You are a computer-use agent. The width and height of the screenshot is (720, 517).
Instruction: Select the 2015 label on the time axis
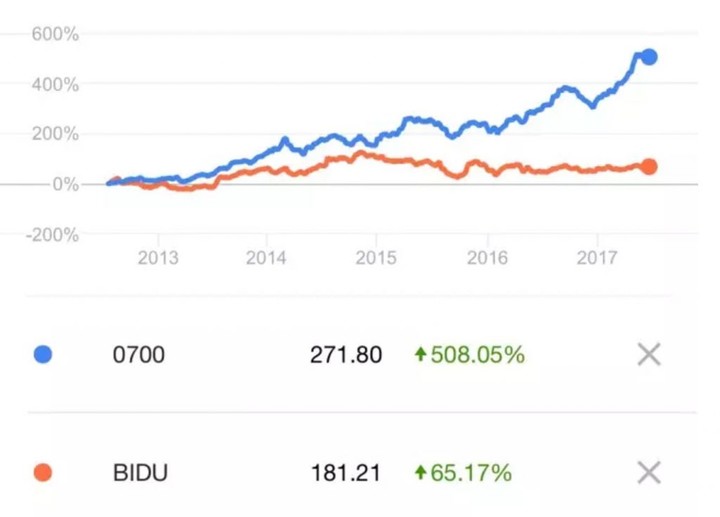point(376,258)
